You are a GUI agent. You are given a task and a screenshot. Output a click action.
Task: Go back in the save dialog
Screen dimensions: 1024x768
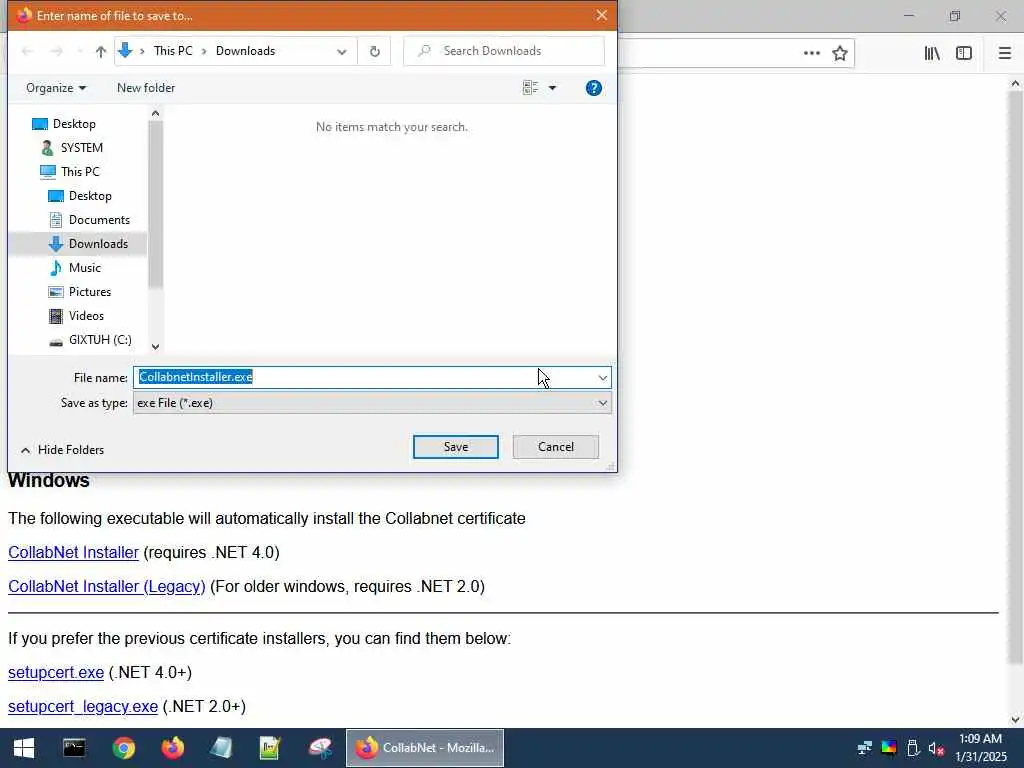(27, 51)
